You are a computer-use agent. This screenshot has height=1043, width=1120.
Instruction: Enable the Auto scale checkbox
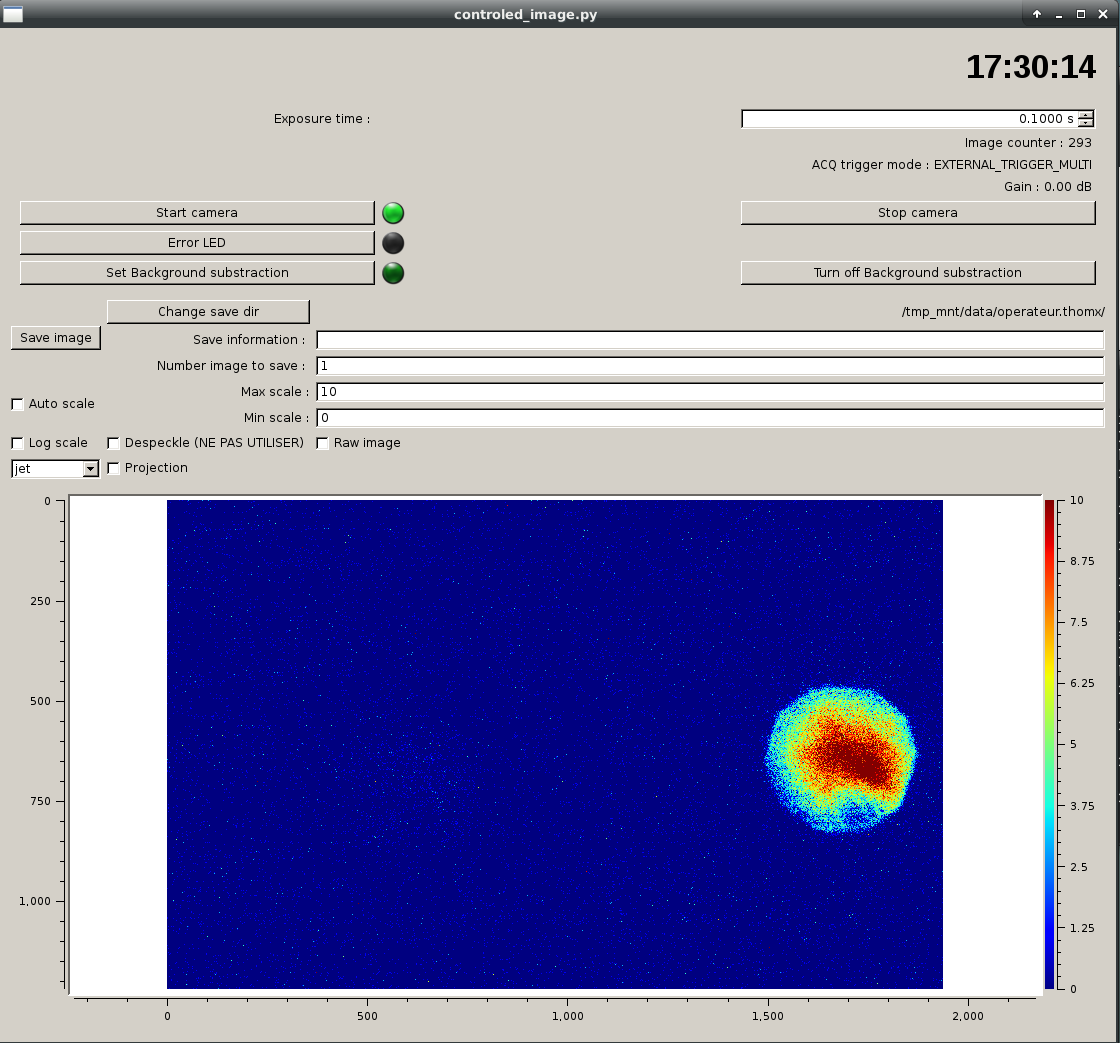point(18,404)
